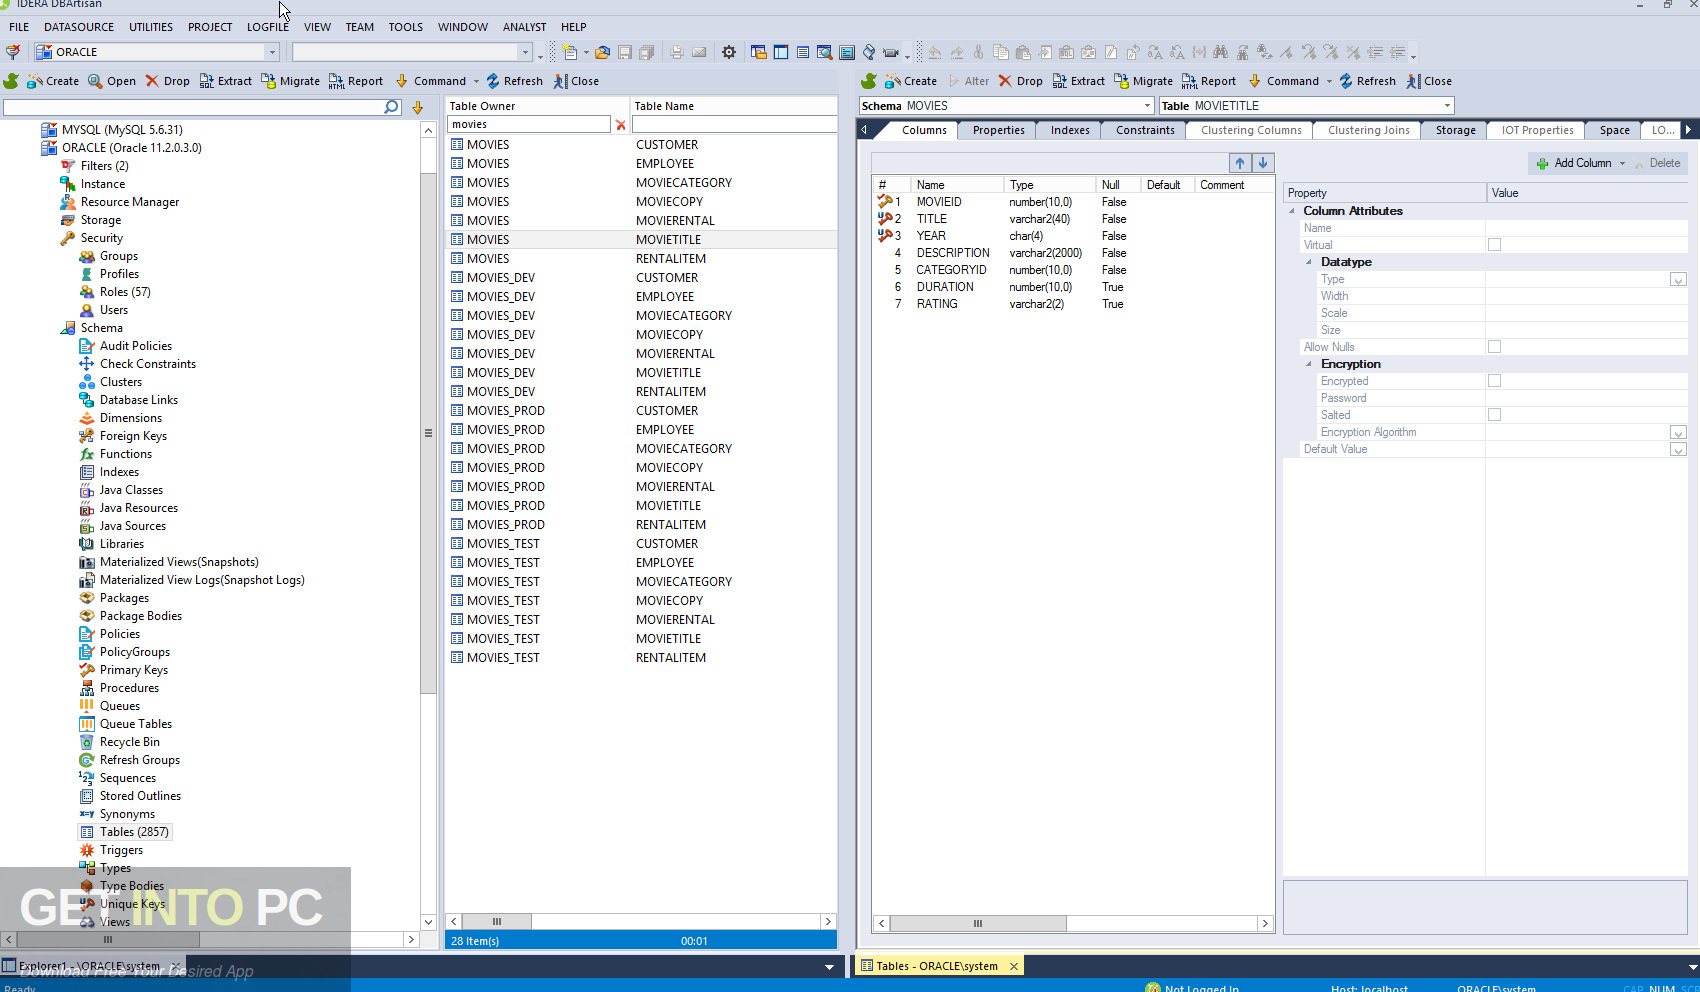
Task: Switch to the Properties tab
Action: click(998, 130)
